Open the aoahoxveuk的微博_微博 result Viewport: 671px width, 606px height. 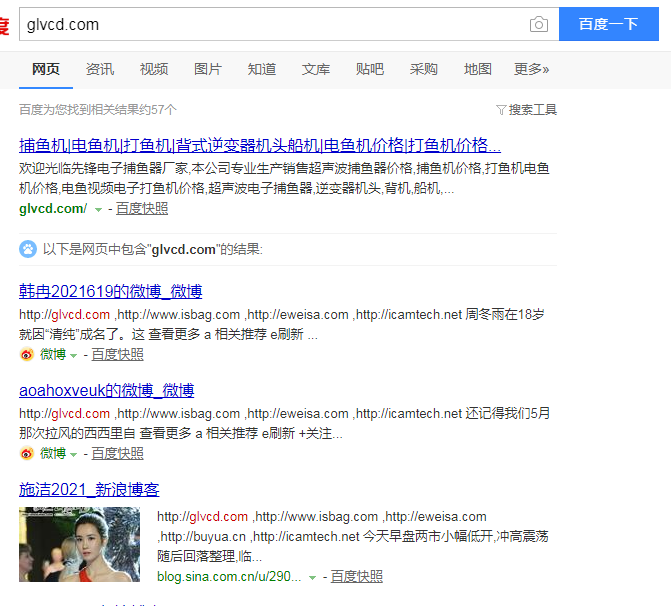tap(107, 390)
